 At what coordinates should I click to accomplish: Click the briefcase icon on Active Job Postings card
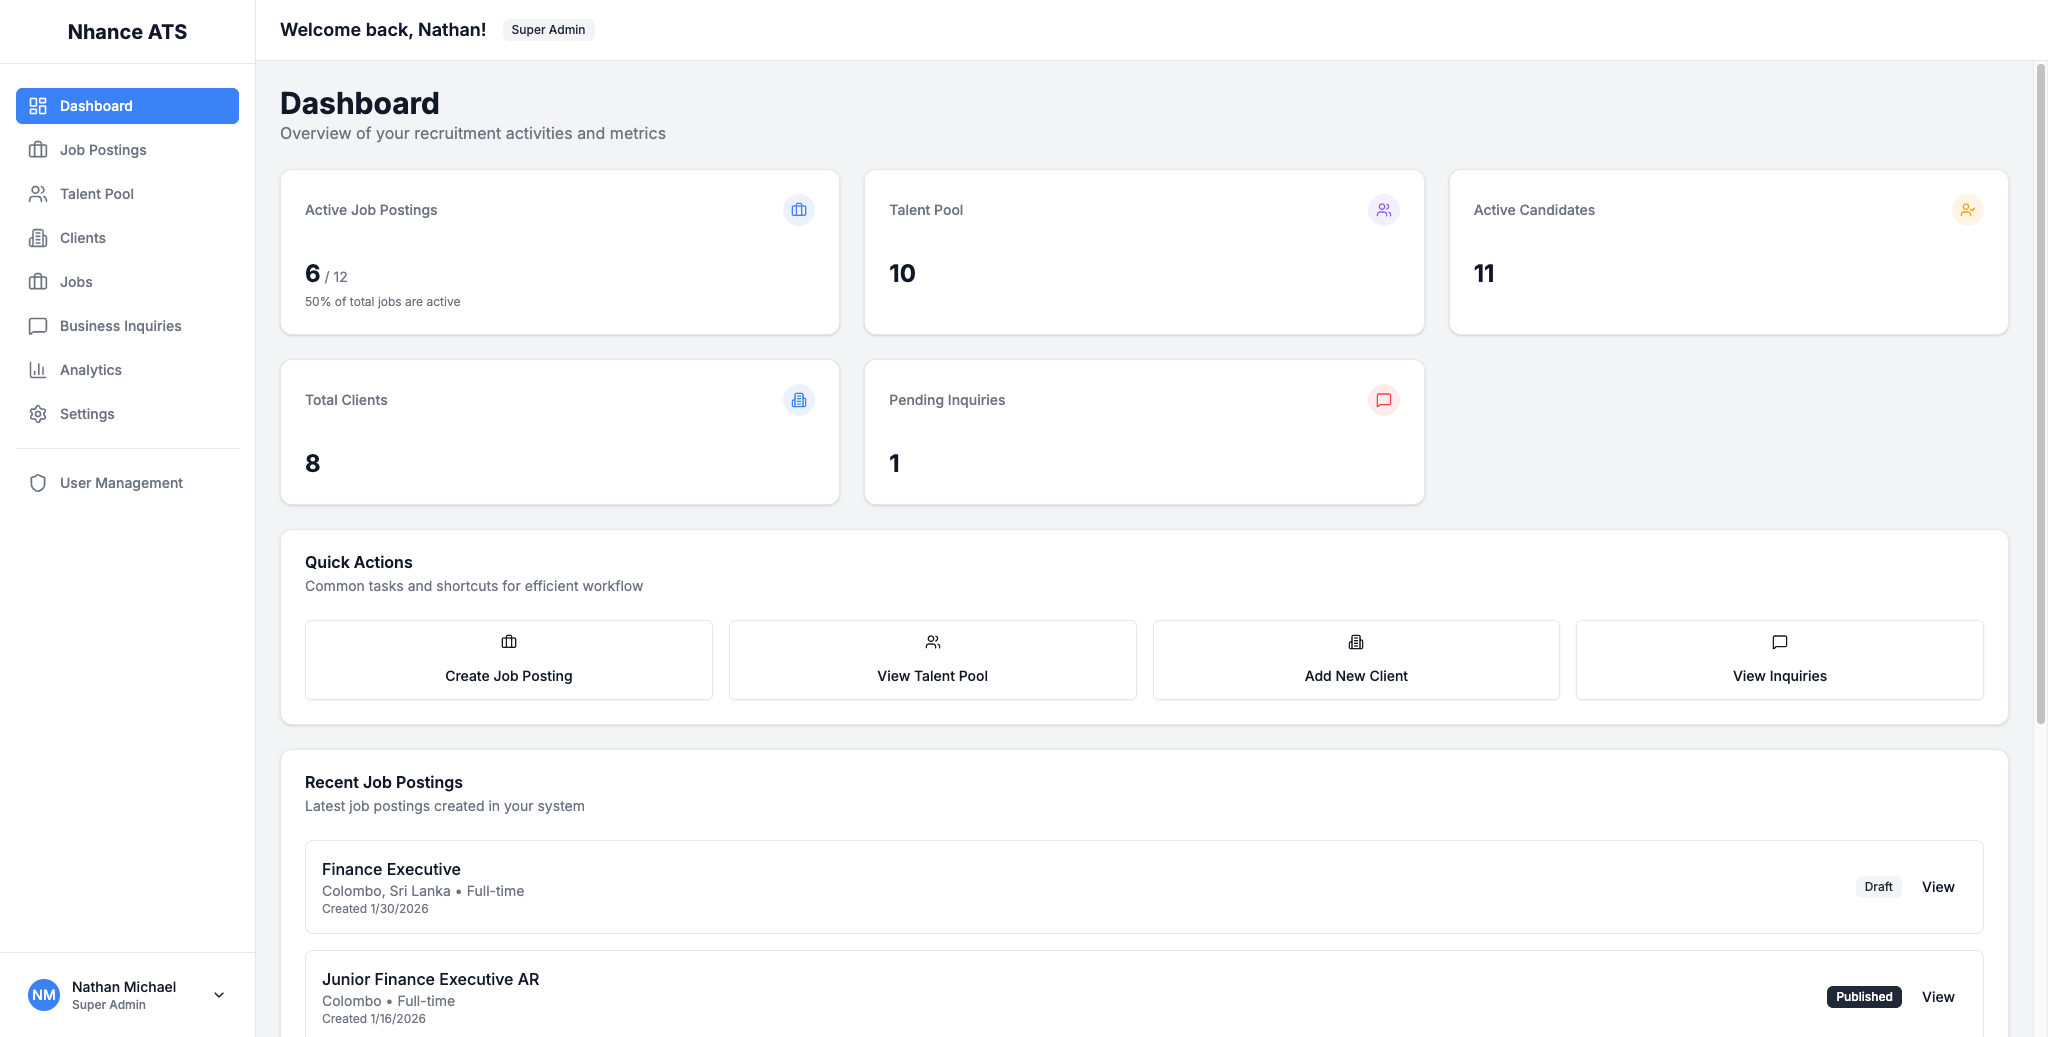pyautogui.click(x=798, y=210)
